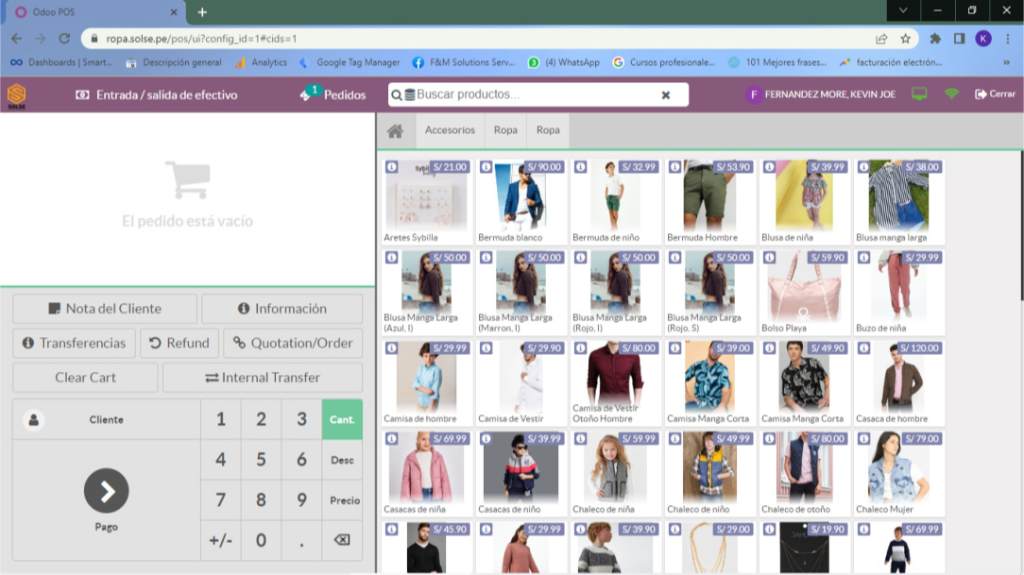
Task: Click the home category icon
Action: tap(395, 131)
